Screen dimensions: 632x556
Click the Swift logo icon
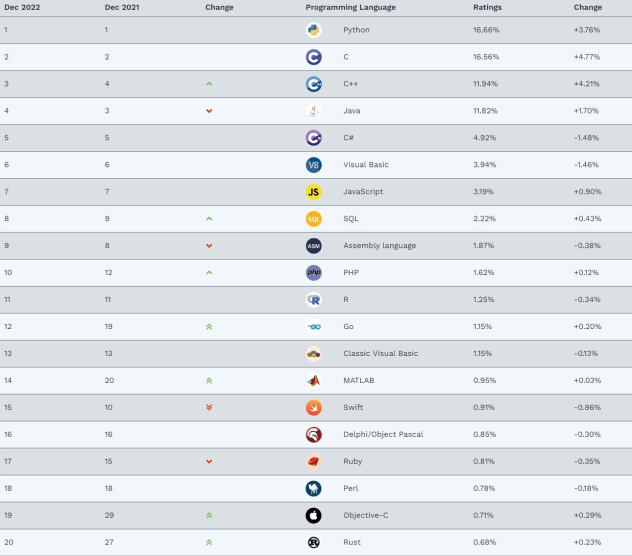pyautogui.click(x=314, y=407)
